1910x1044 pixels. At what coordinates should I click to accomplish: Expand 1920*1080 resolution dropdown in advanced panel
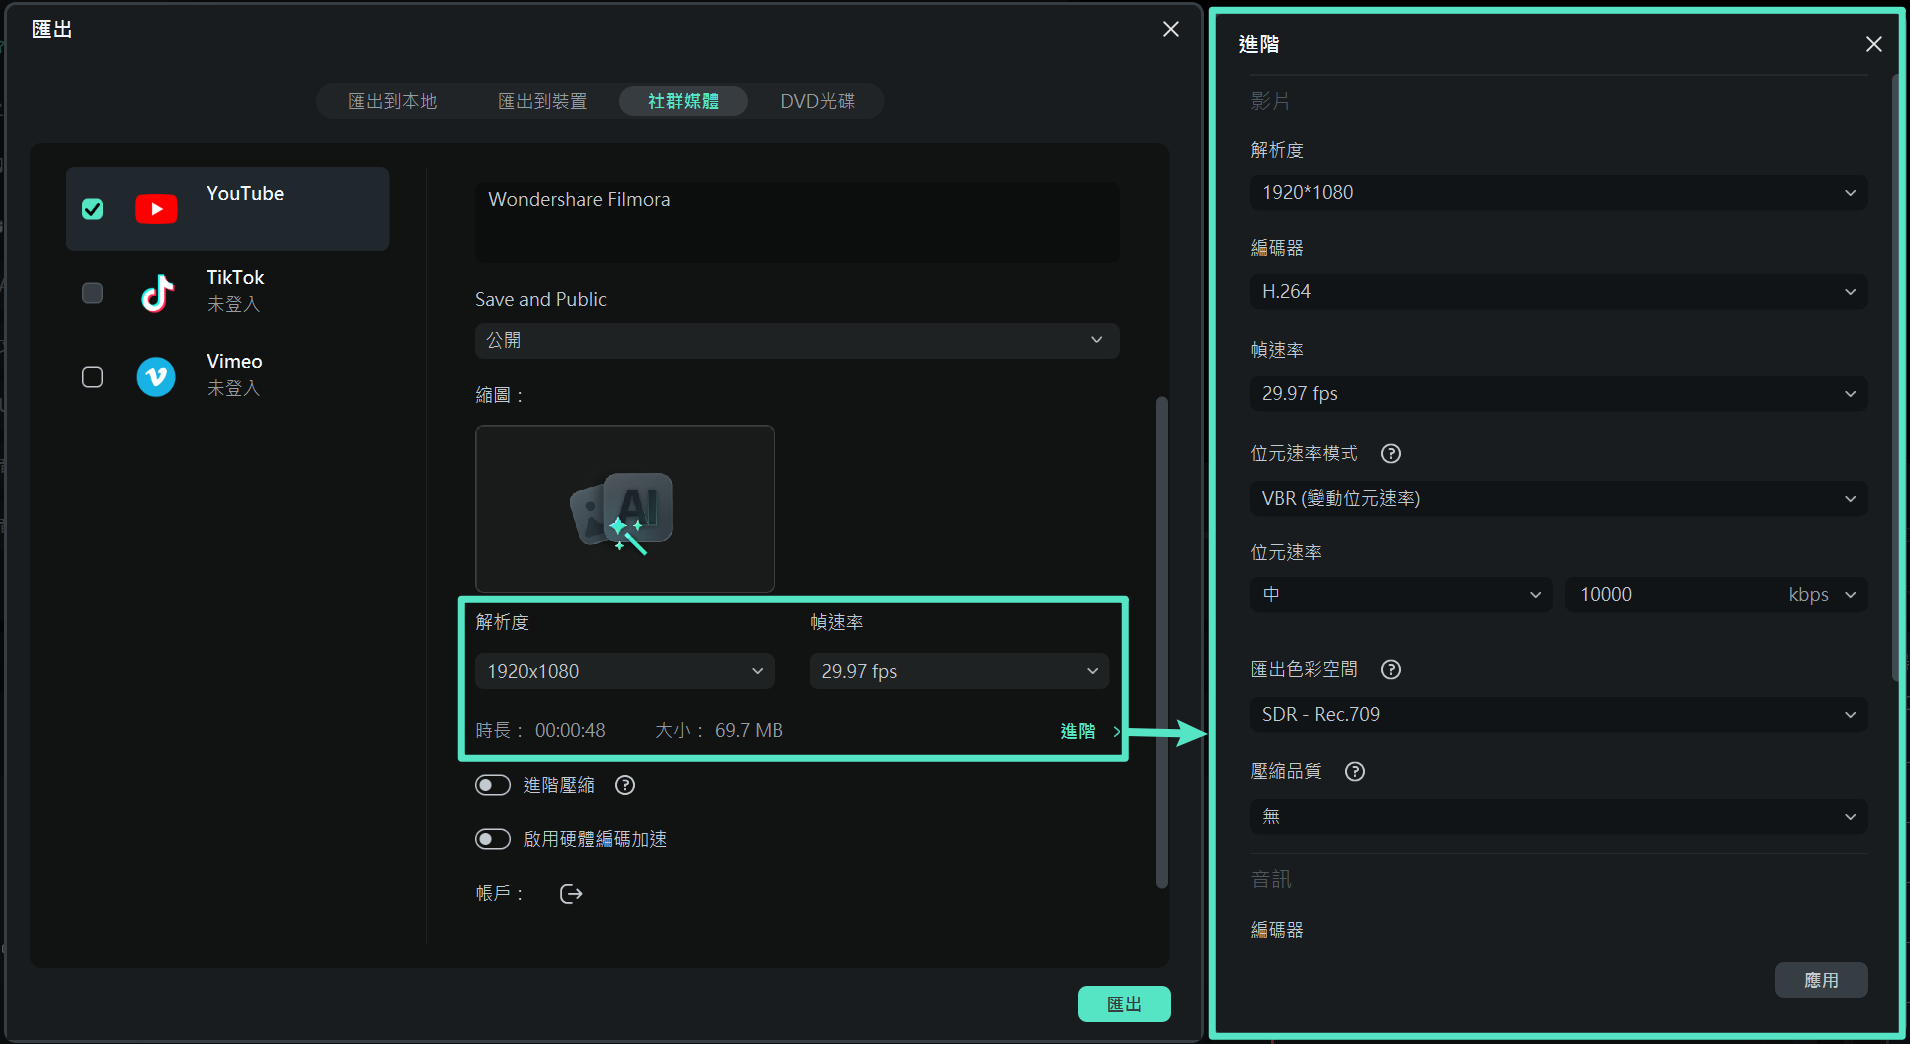1558,192
